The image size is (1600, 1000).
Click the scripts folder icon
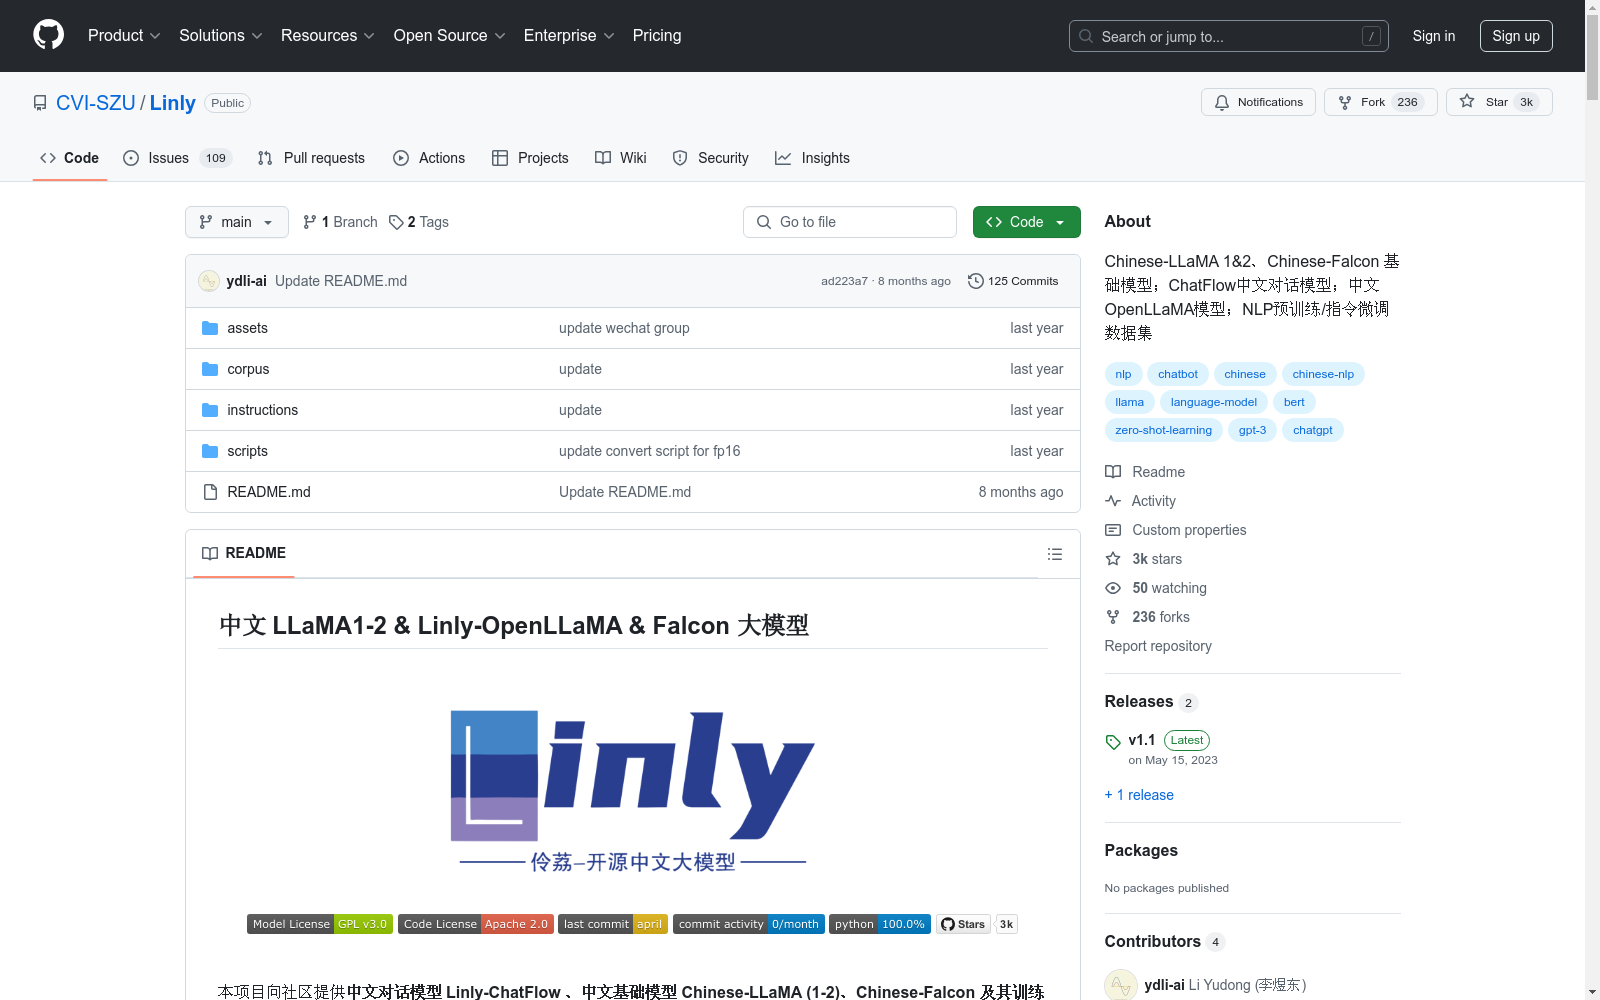point(210,451)
